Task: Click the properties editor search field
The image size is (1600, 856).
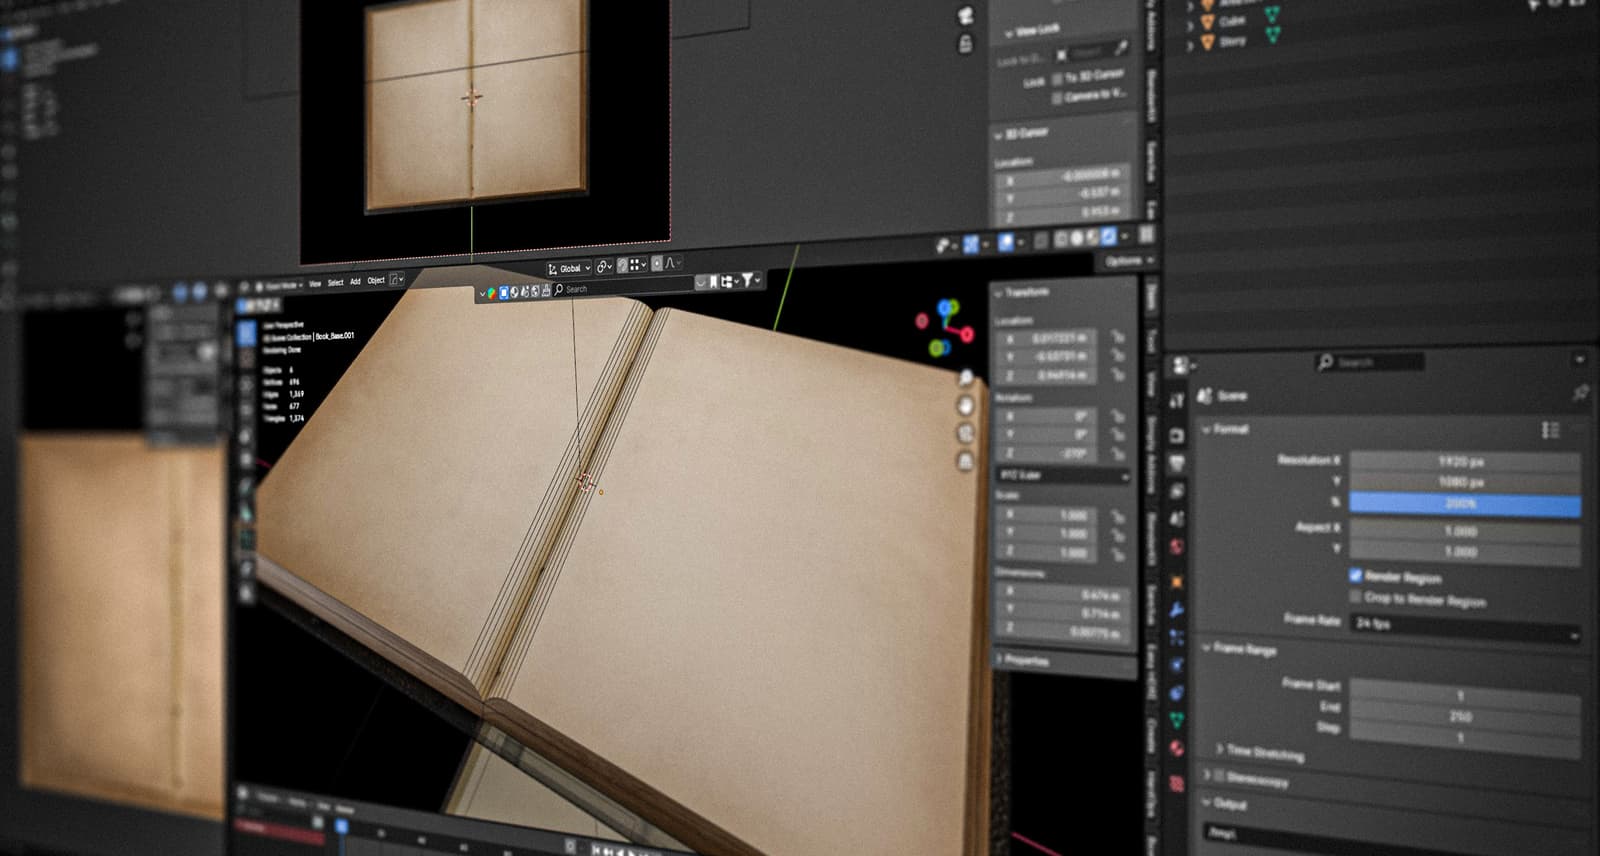Action: [1370, 362]
